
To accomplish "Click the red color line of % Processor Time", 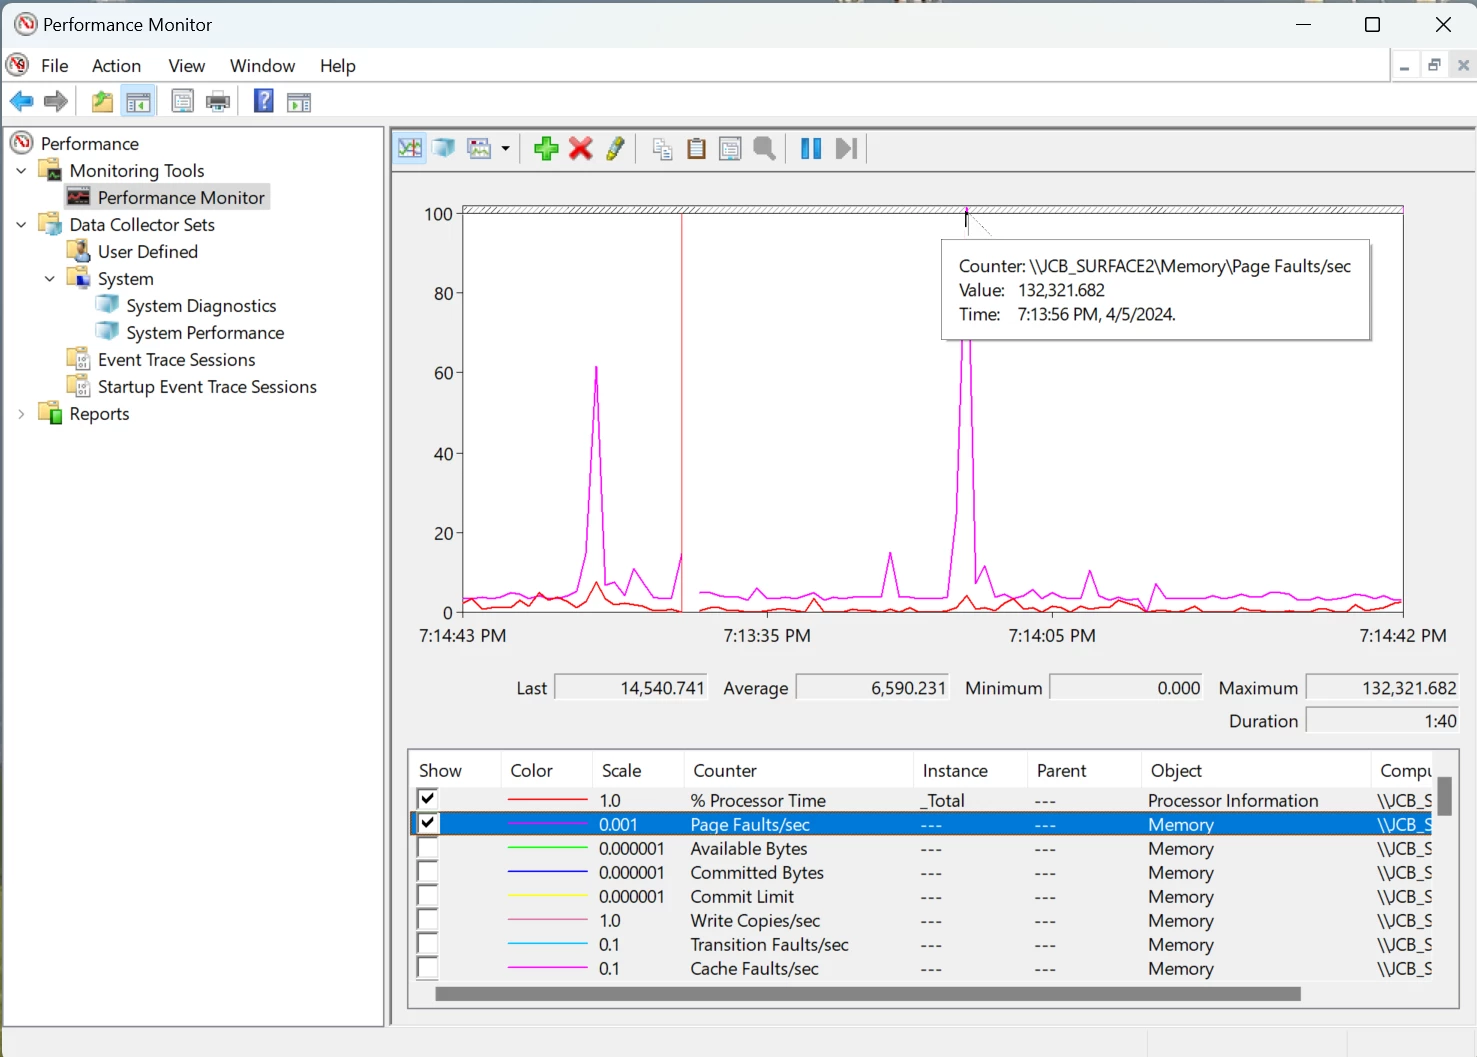I will [547, 800].
